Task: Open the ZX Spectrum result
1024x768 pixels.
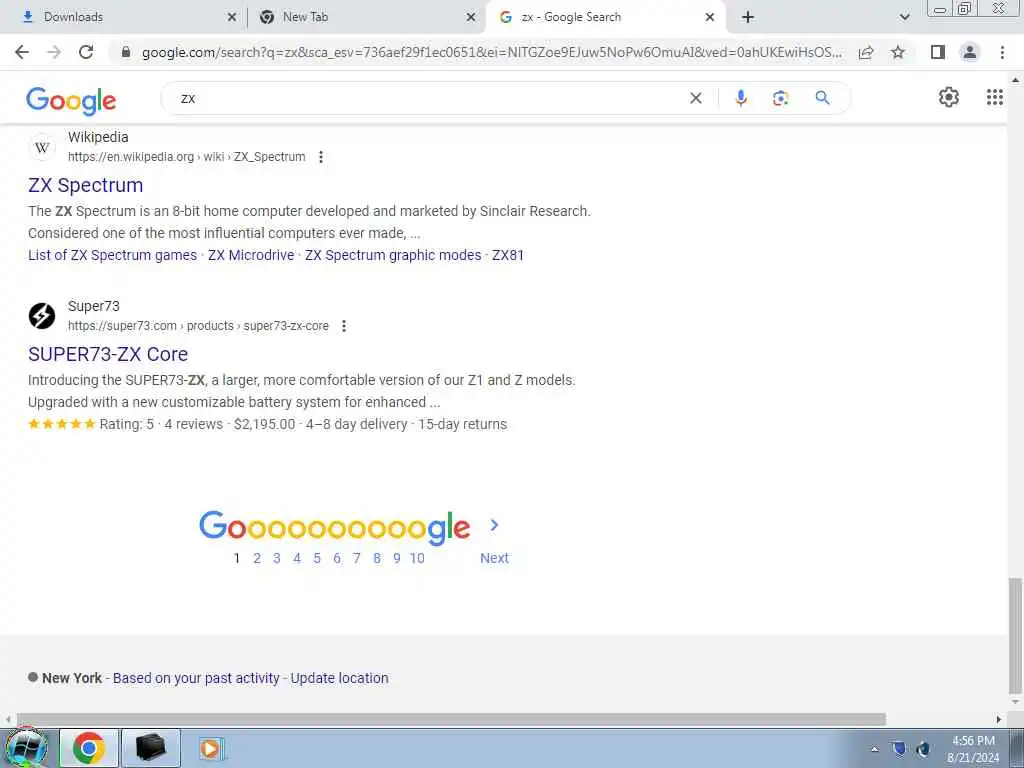Action: click(86, 185)
